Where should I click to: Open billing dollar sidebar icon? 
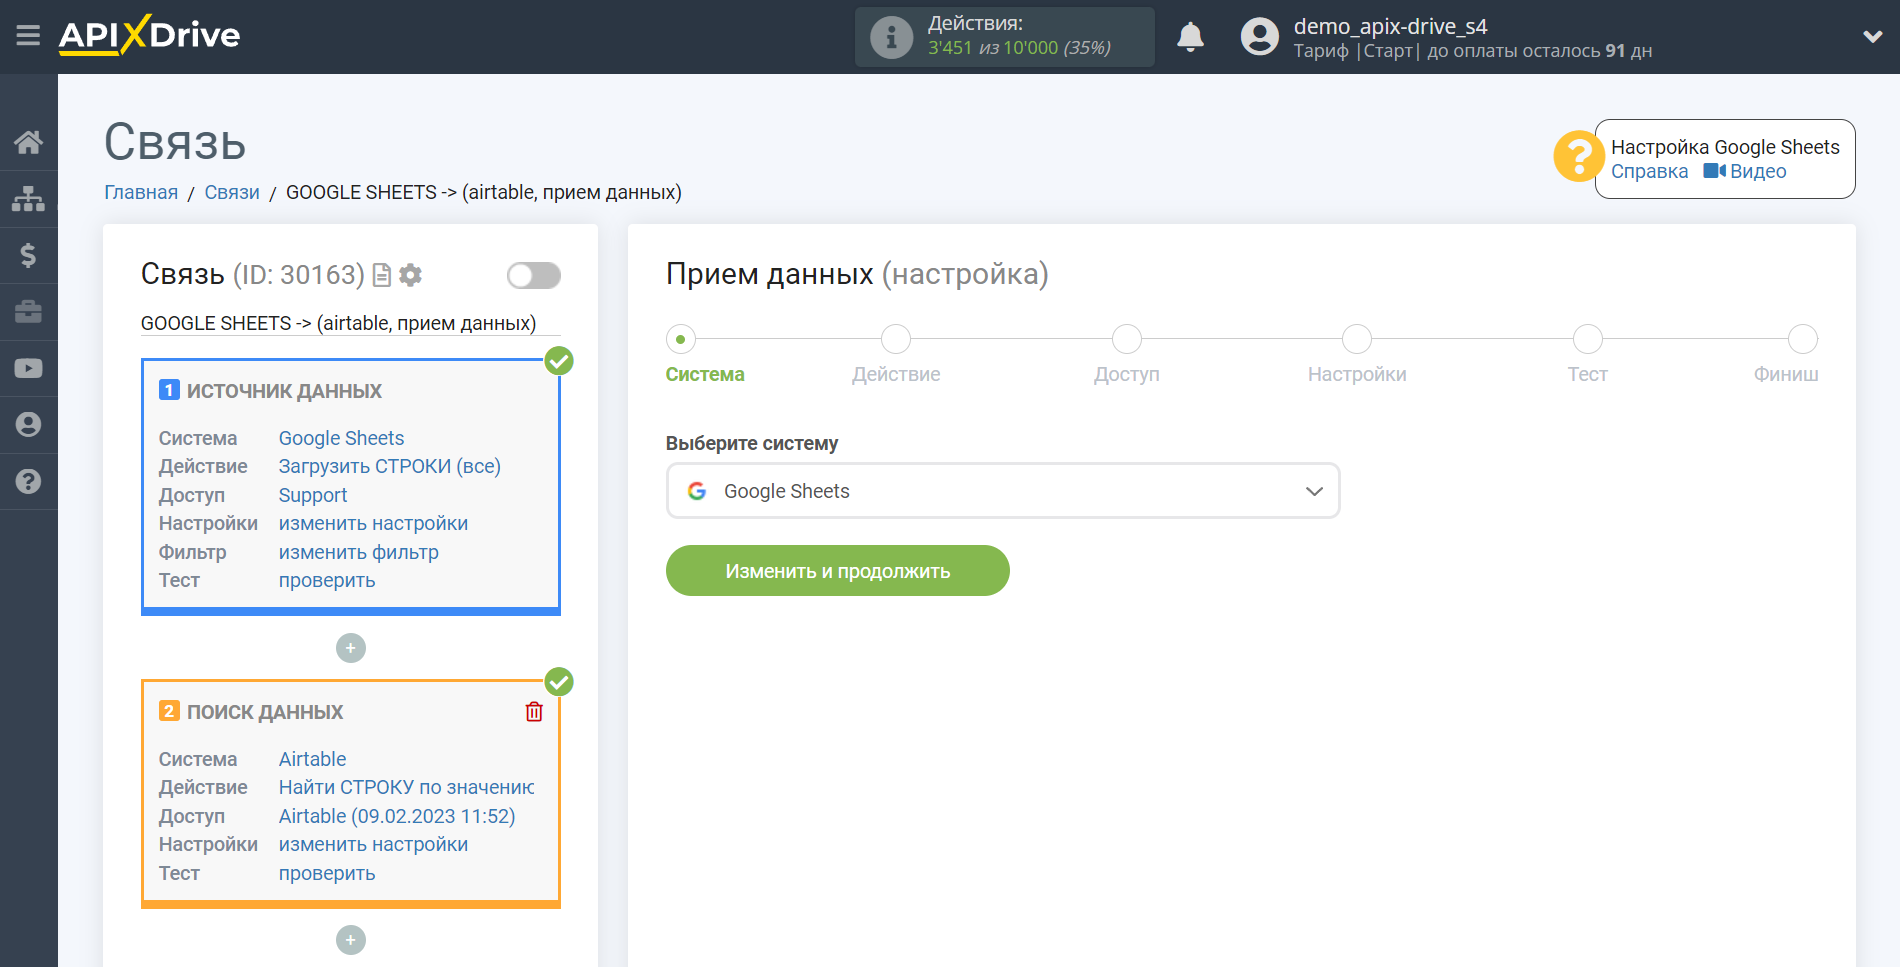tap(28, 256)
